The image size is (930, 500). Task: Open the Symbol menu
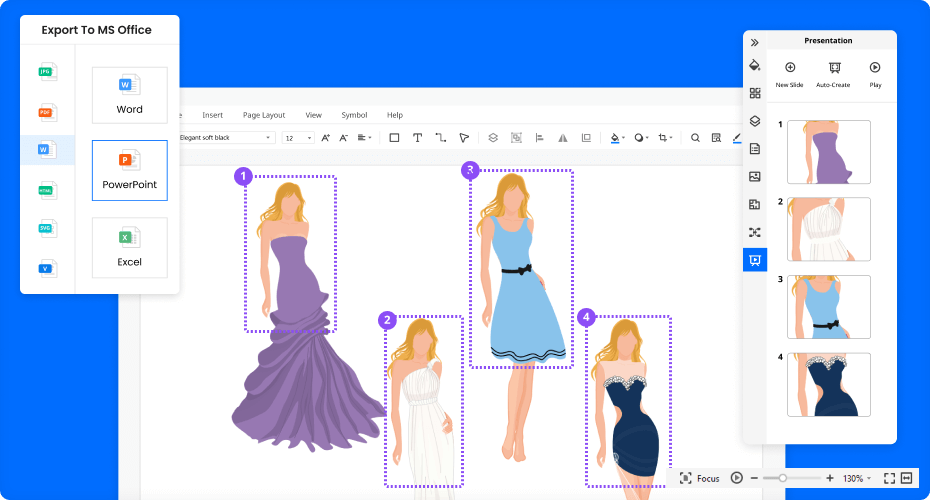click(354, 115)
